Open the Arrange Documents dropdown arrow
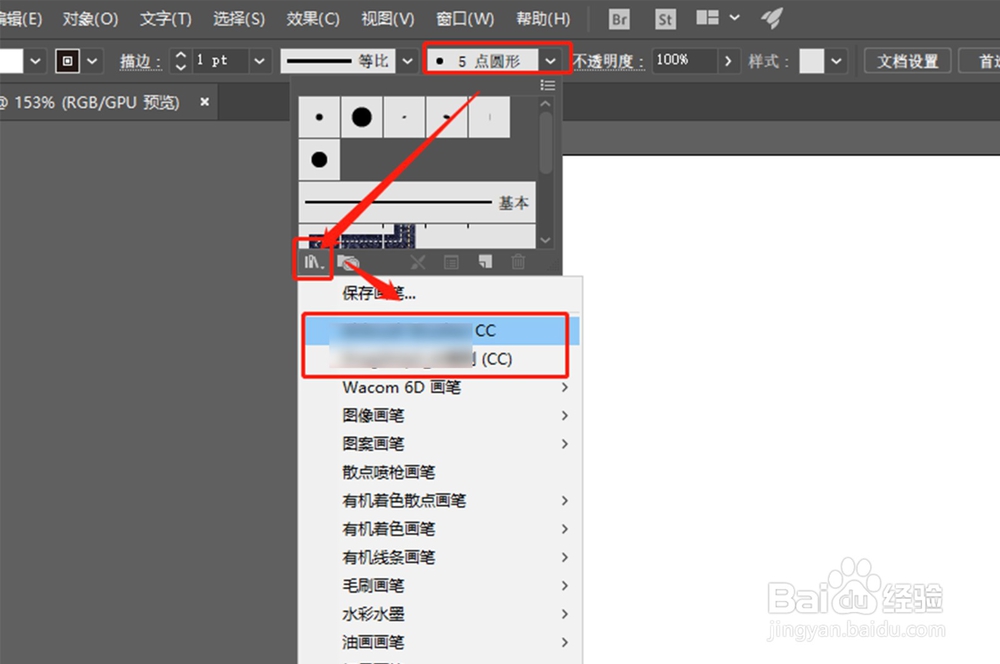Screen dimensions: 1000x664 pos(735,18)
